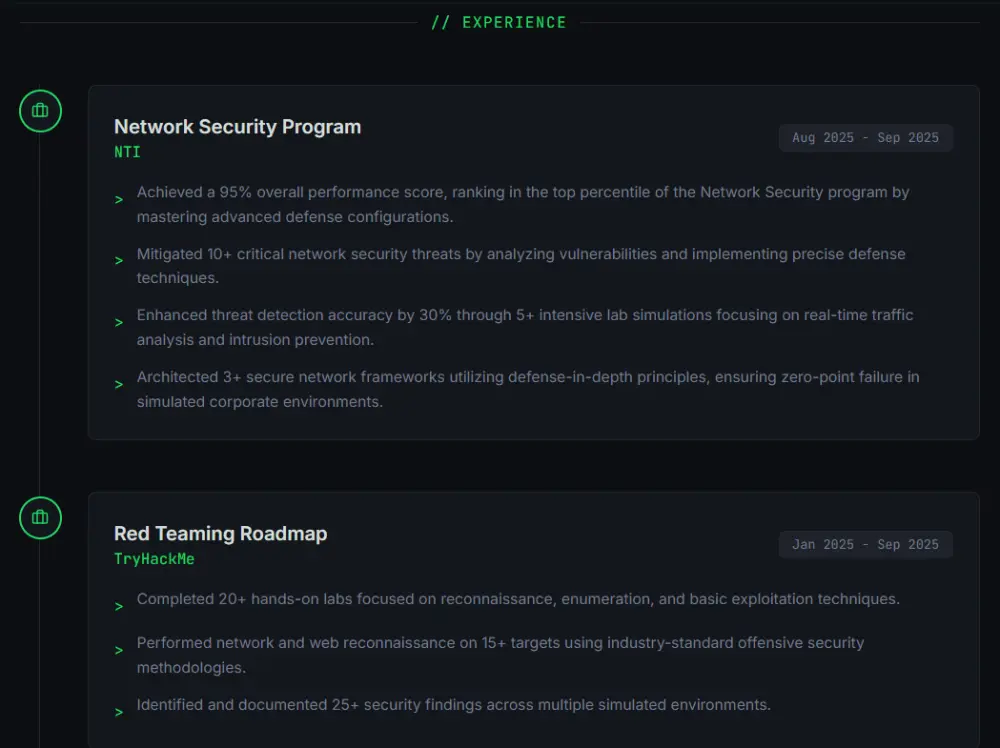1000x748 pixels.
Task: Click arrow bullet before "Achieved a 95%"
Action: (119, 199)
